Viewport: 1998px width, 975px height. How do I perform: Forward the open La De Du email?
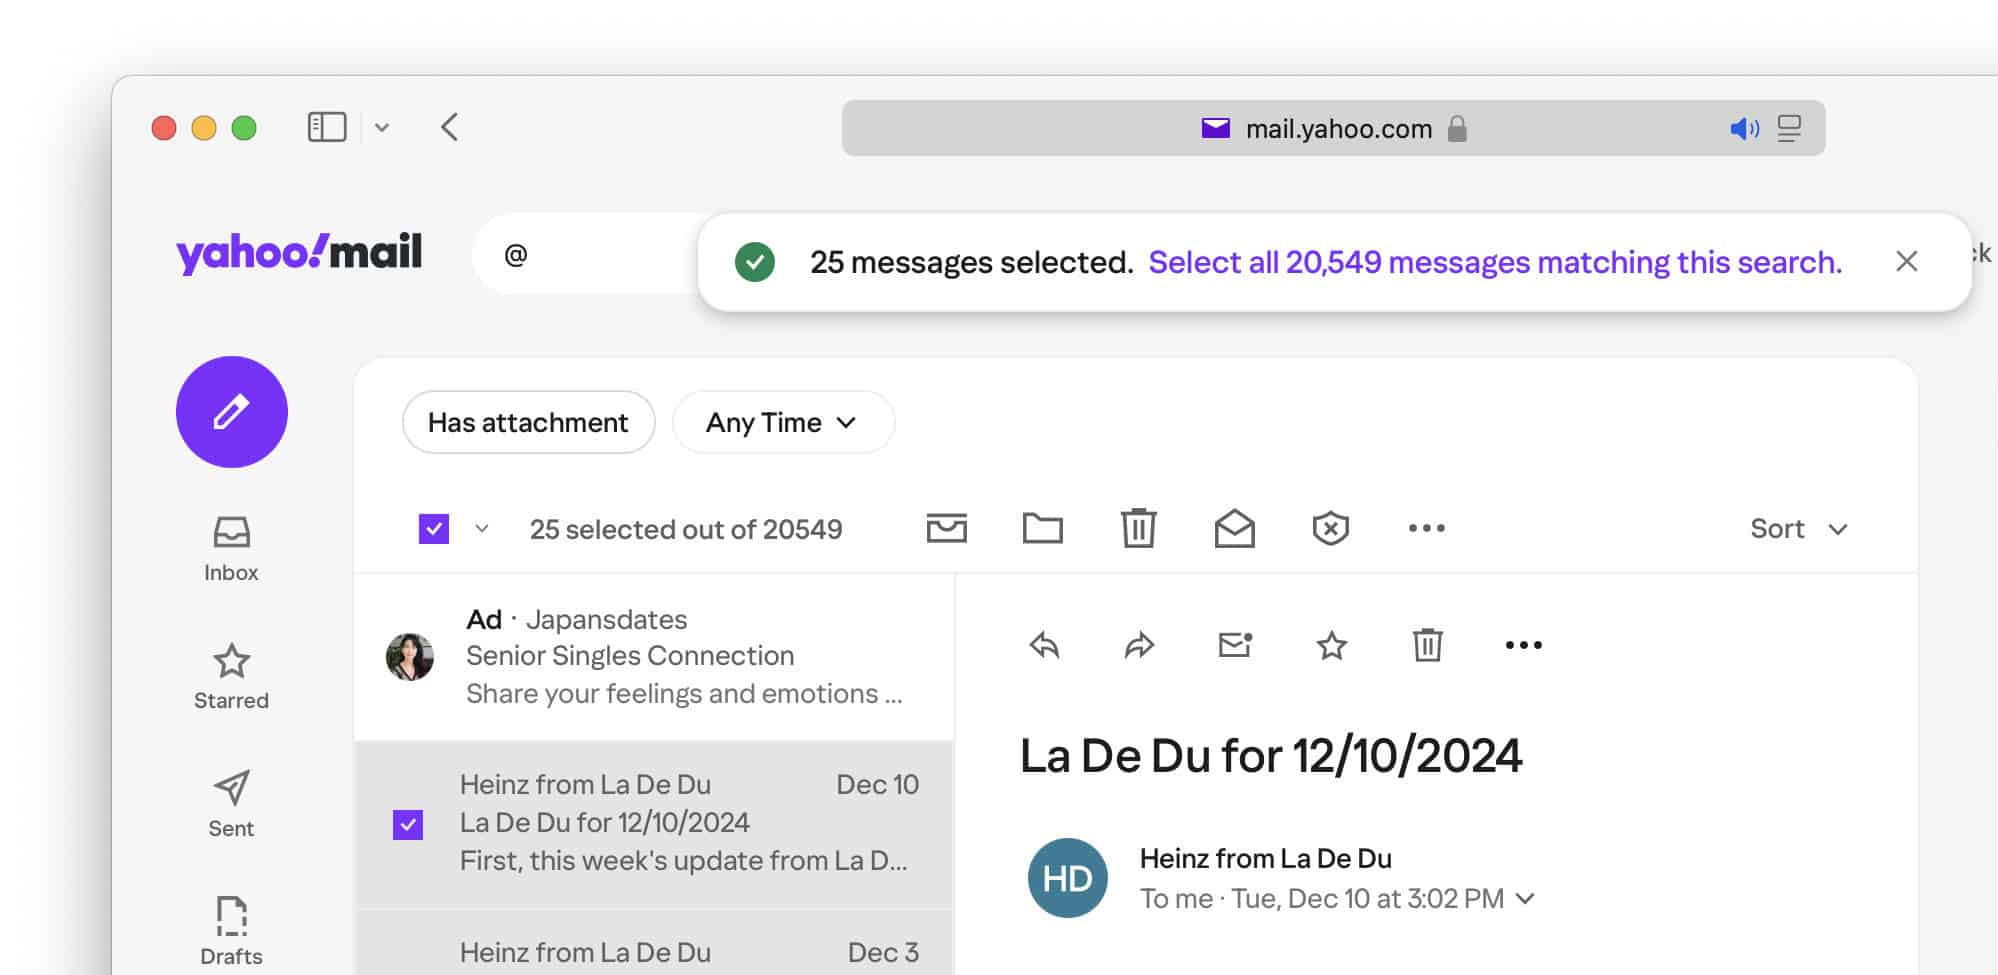[x=1139, y=645]
